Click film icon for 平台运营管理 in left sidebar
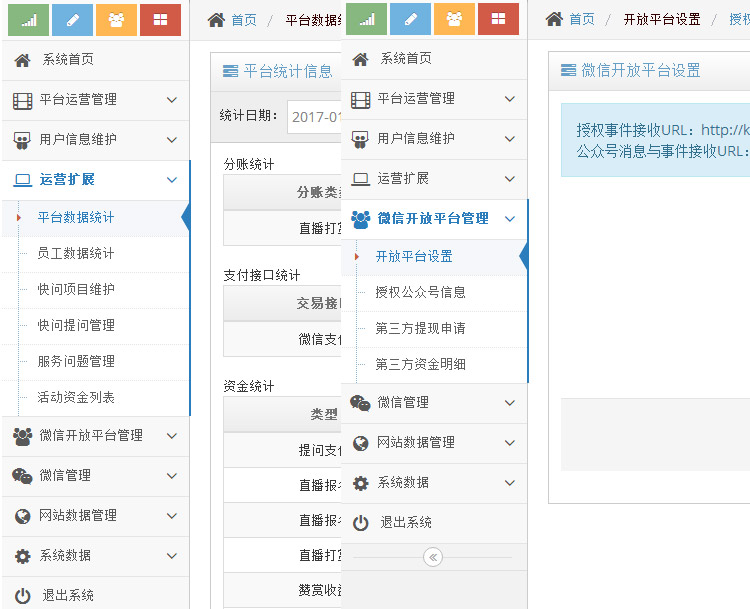This screenshot has width=750, height=609. point(22,100)
